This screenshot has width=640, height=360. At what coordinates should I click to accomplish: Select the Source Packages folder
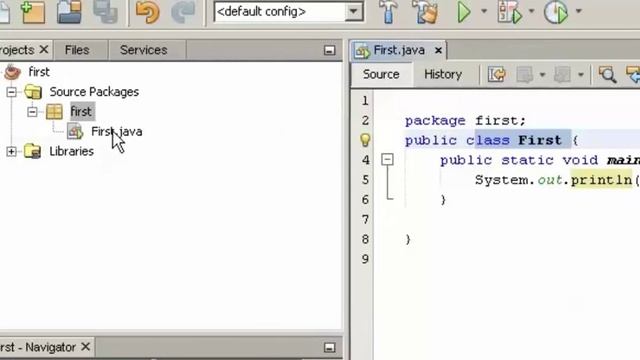coord(94,92)
